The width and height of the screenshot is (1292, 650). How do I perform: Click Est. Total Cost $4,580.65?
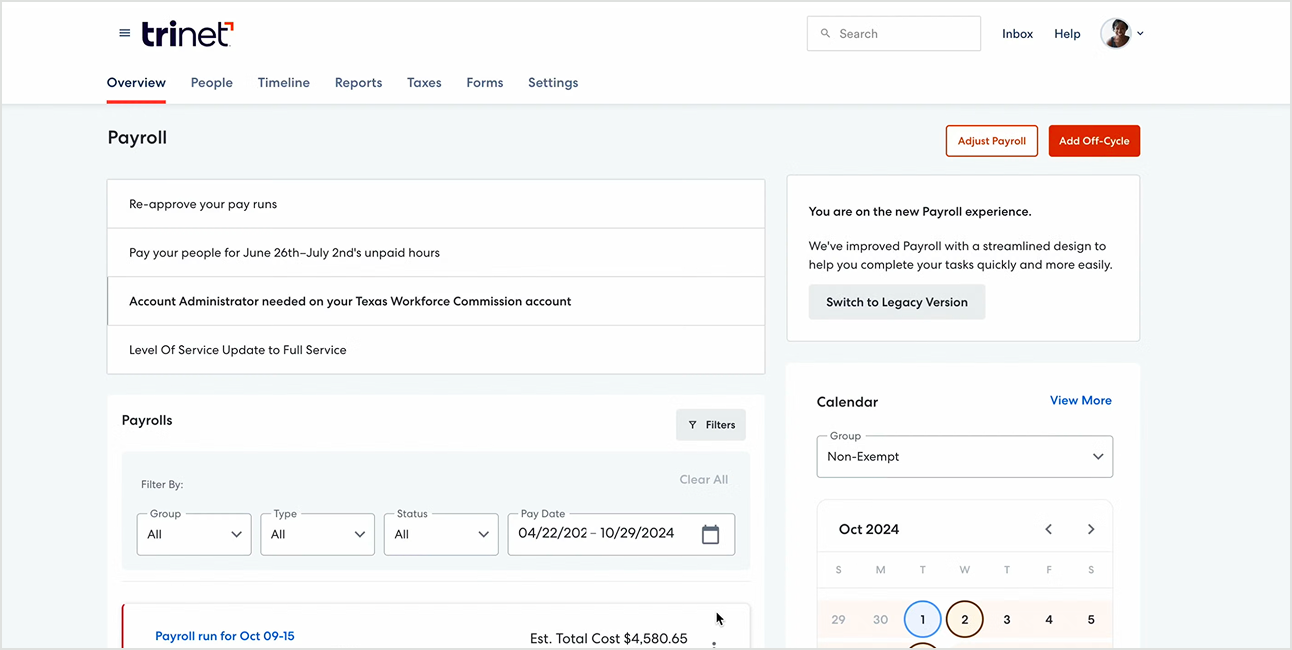609,638
